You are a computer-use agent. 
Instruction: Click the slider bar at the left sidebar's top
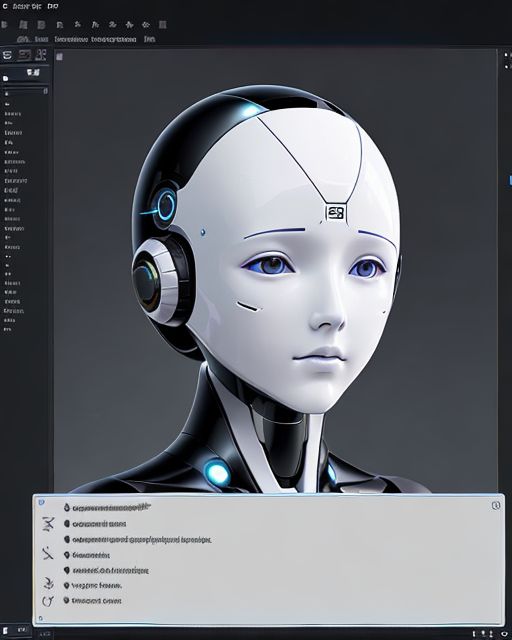[25, 91]
